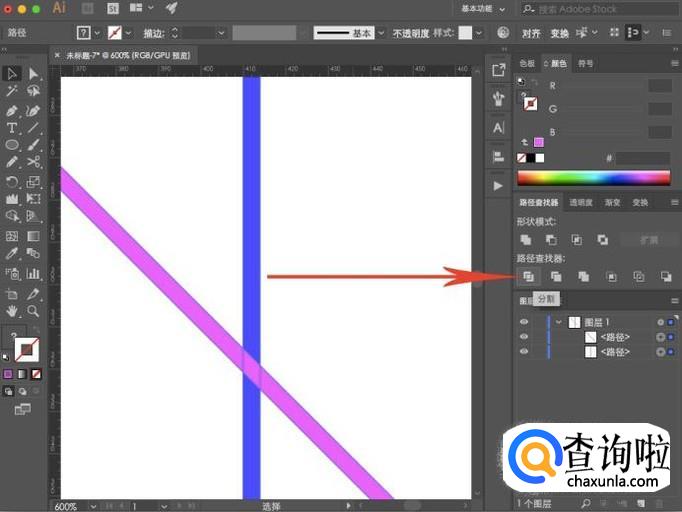Click the Intersect shape mode button
The width and height of the screenshot is (682, 512).
577,240
